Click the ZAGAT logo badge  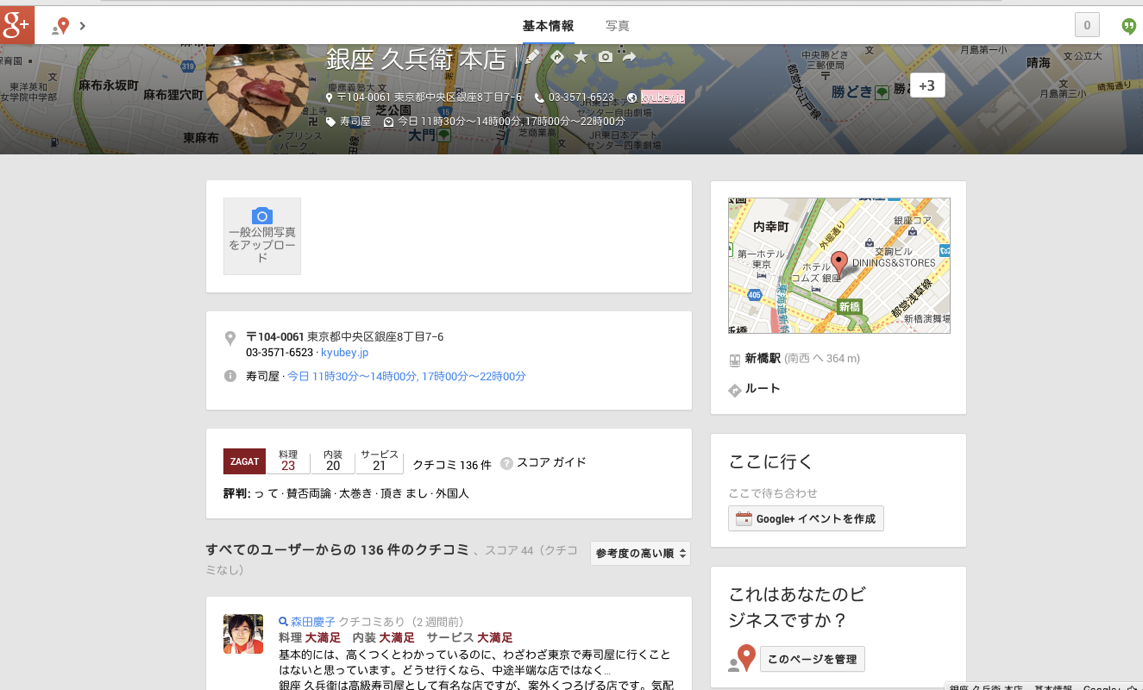click(x=244, y=461)
